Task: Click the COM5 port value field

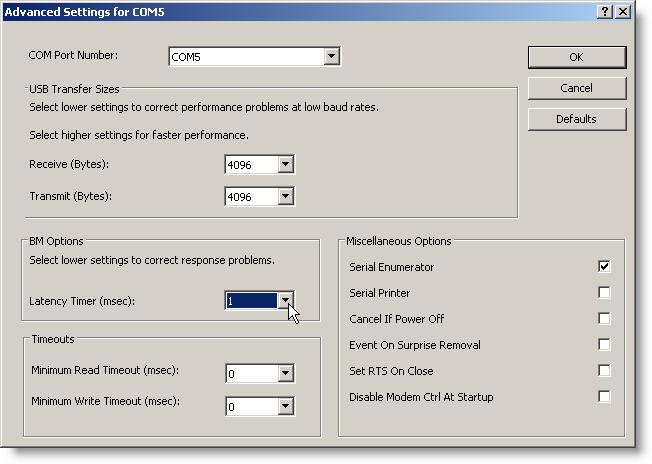Action: tap(245, 57)
